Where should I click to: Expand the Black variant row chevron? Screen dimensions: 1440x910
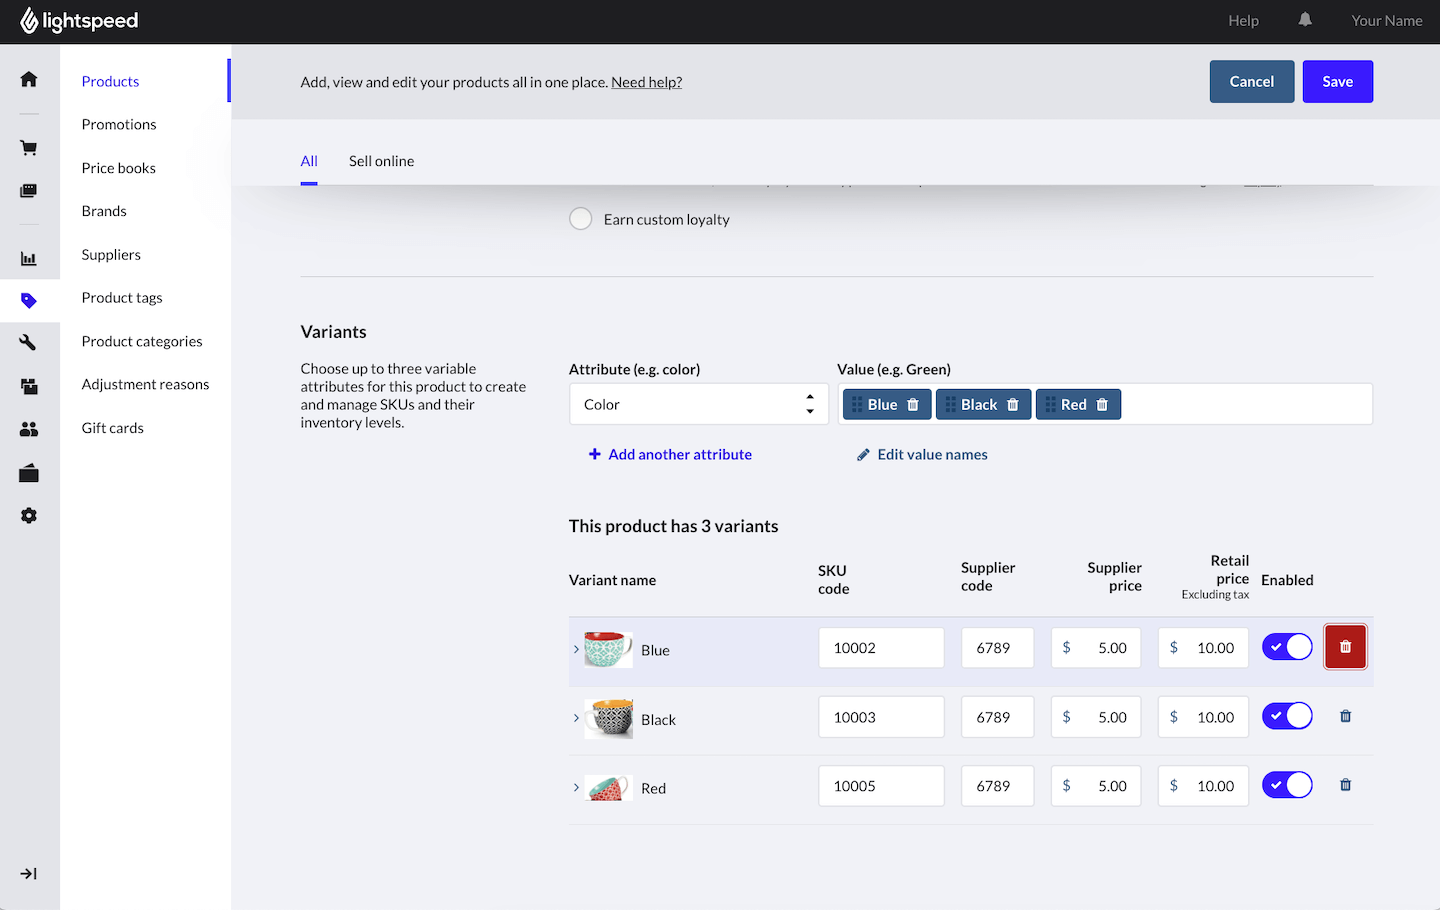coord(576,718)
